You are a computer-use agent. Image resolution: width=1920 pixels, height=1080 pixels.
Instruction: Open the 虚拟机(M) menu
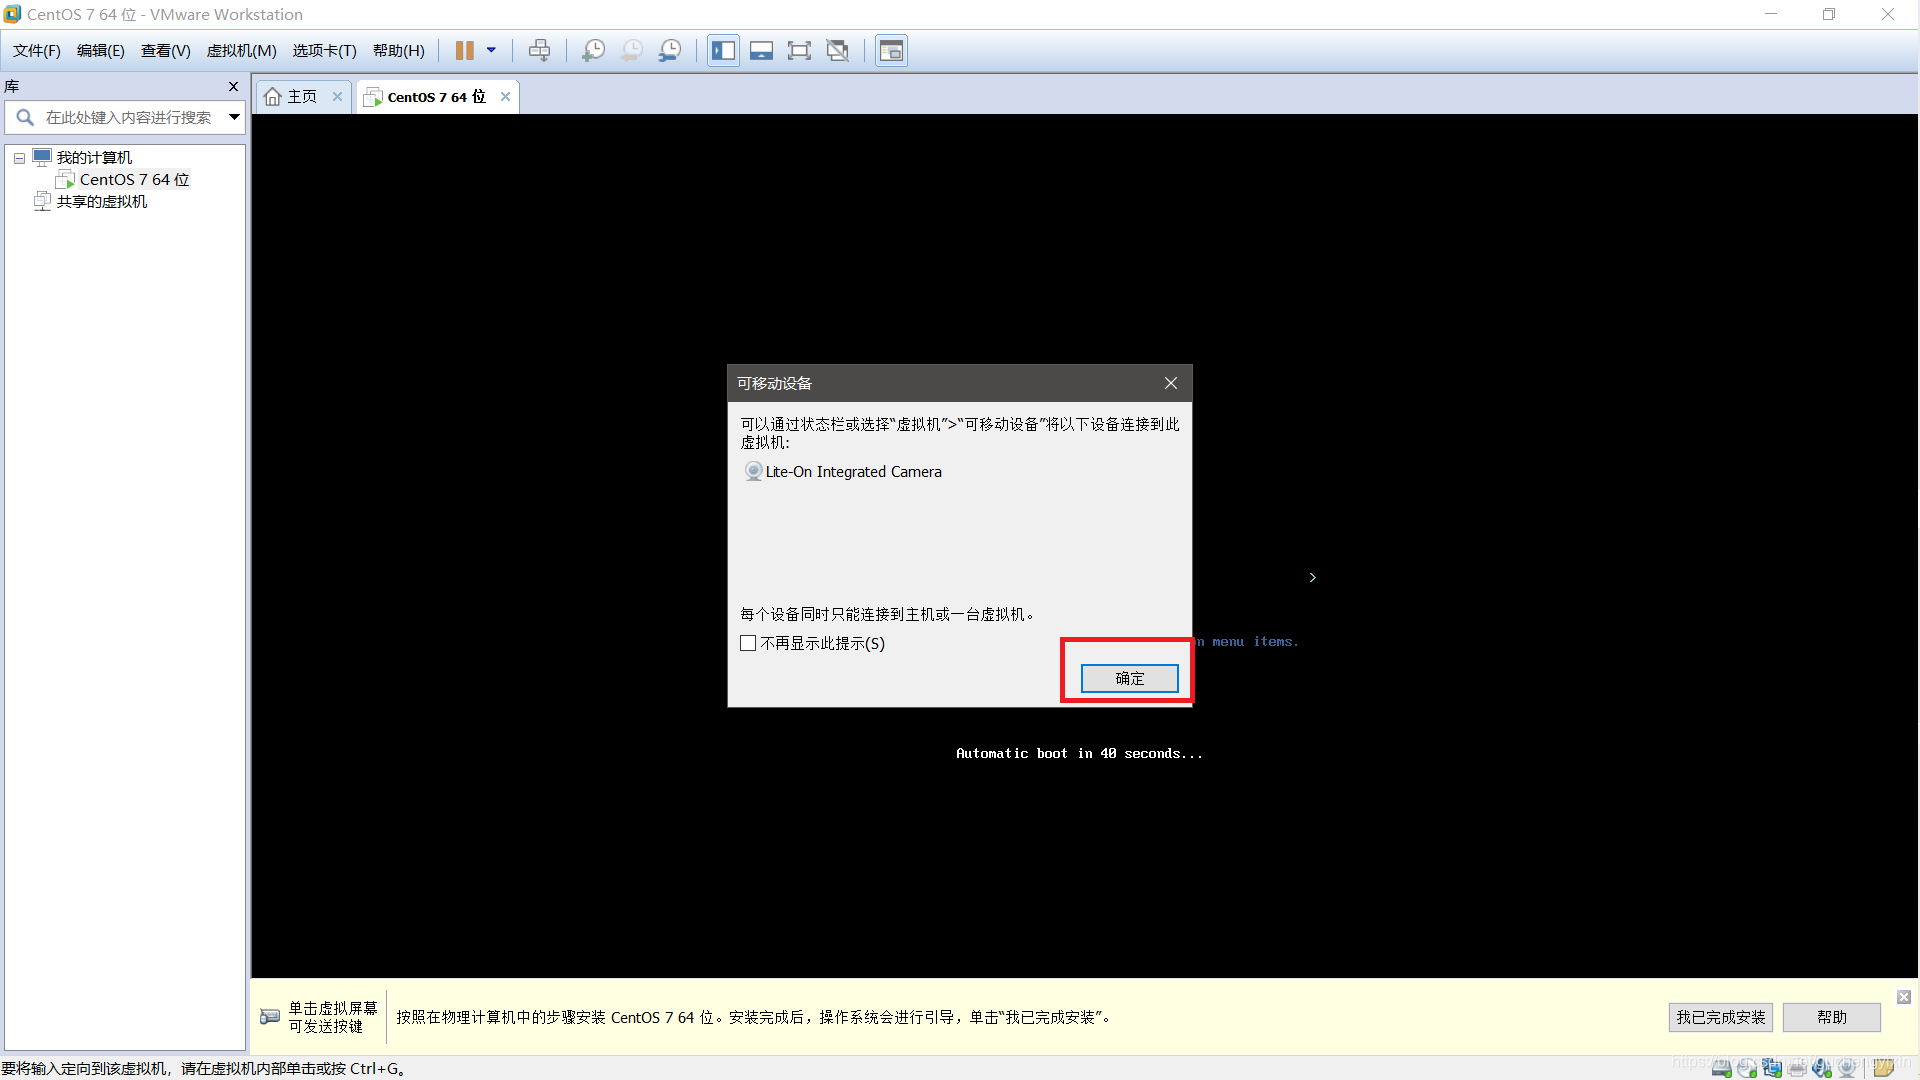click(x=241, y=51)
